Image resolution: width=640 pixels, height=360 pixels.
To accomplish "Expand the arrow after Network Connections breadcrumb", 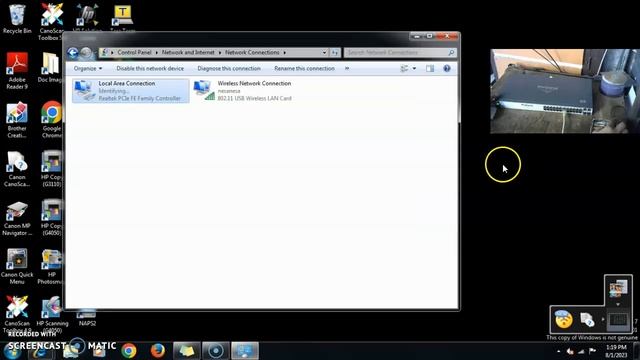I will pyautogui.click(x=284, y=53).
